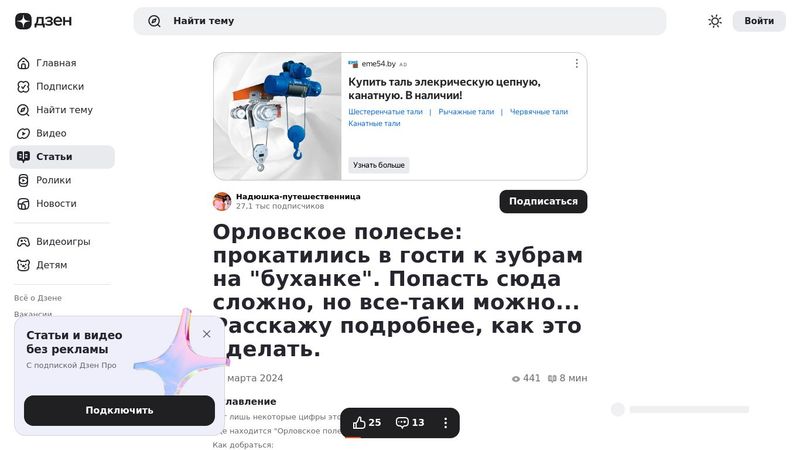Click Узнать больше in the ad
The width and height of the screenshot is (800, 450).
click(379, 165)
